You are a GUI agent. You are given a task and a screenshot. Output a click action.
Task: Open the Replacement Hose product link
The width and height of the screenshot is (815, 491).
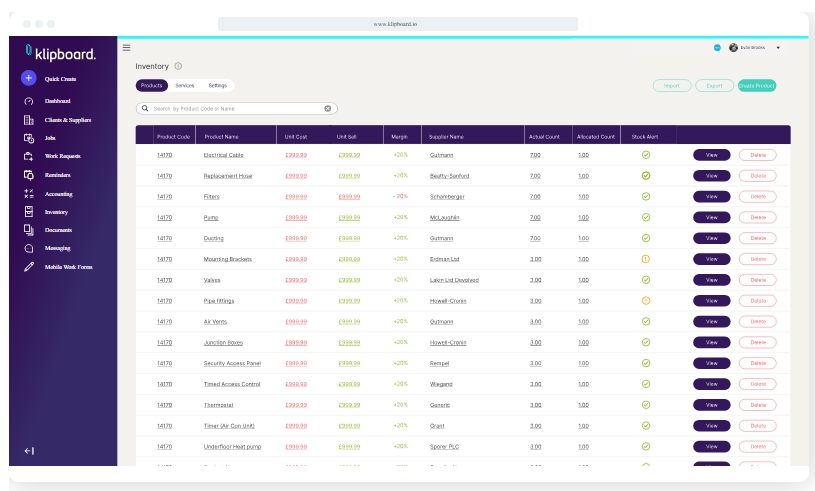227,176
